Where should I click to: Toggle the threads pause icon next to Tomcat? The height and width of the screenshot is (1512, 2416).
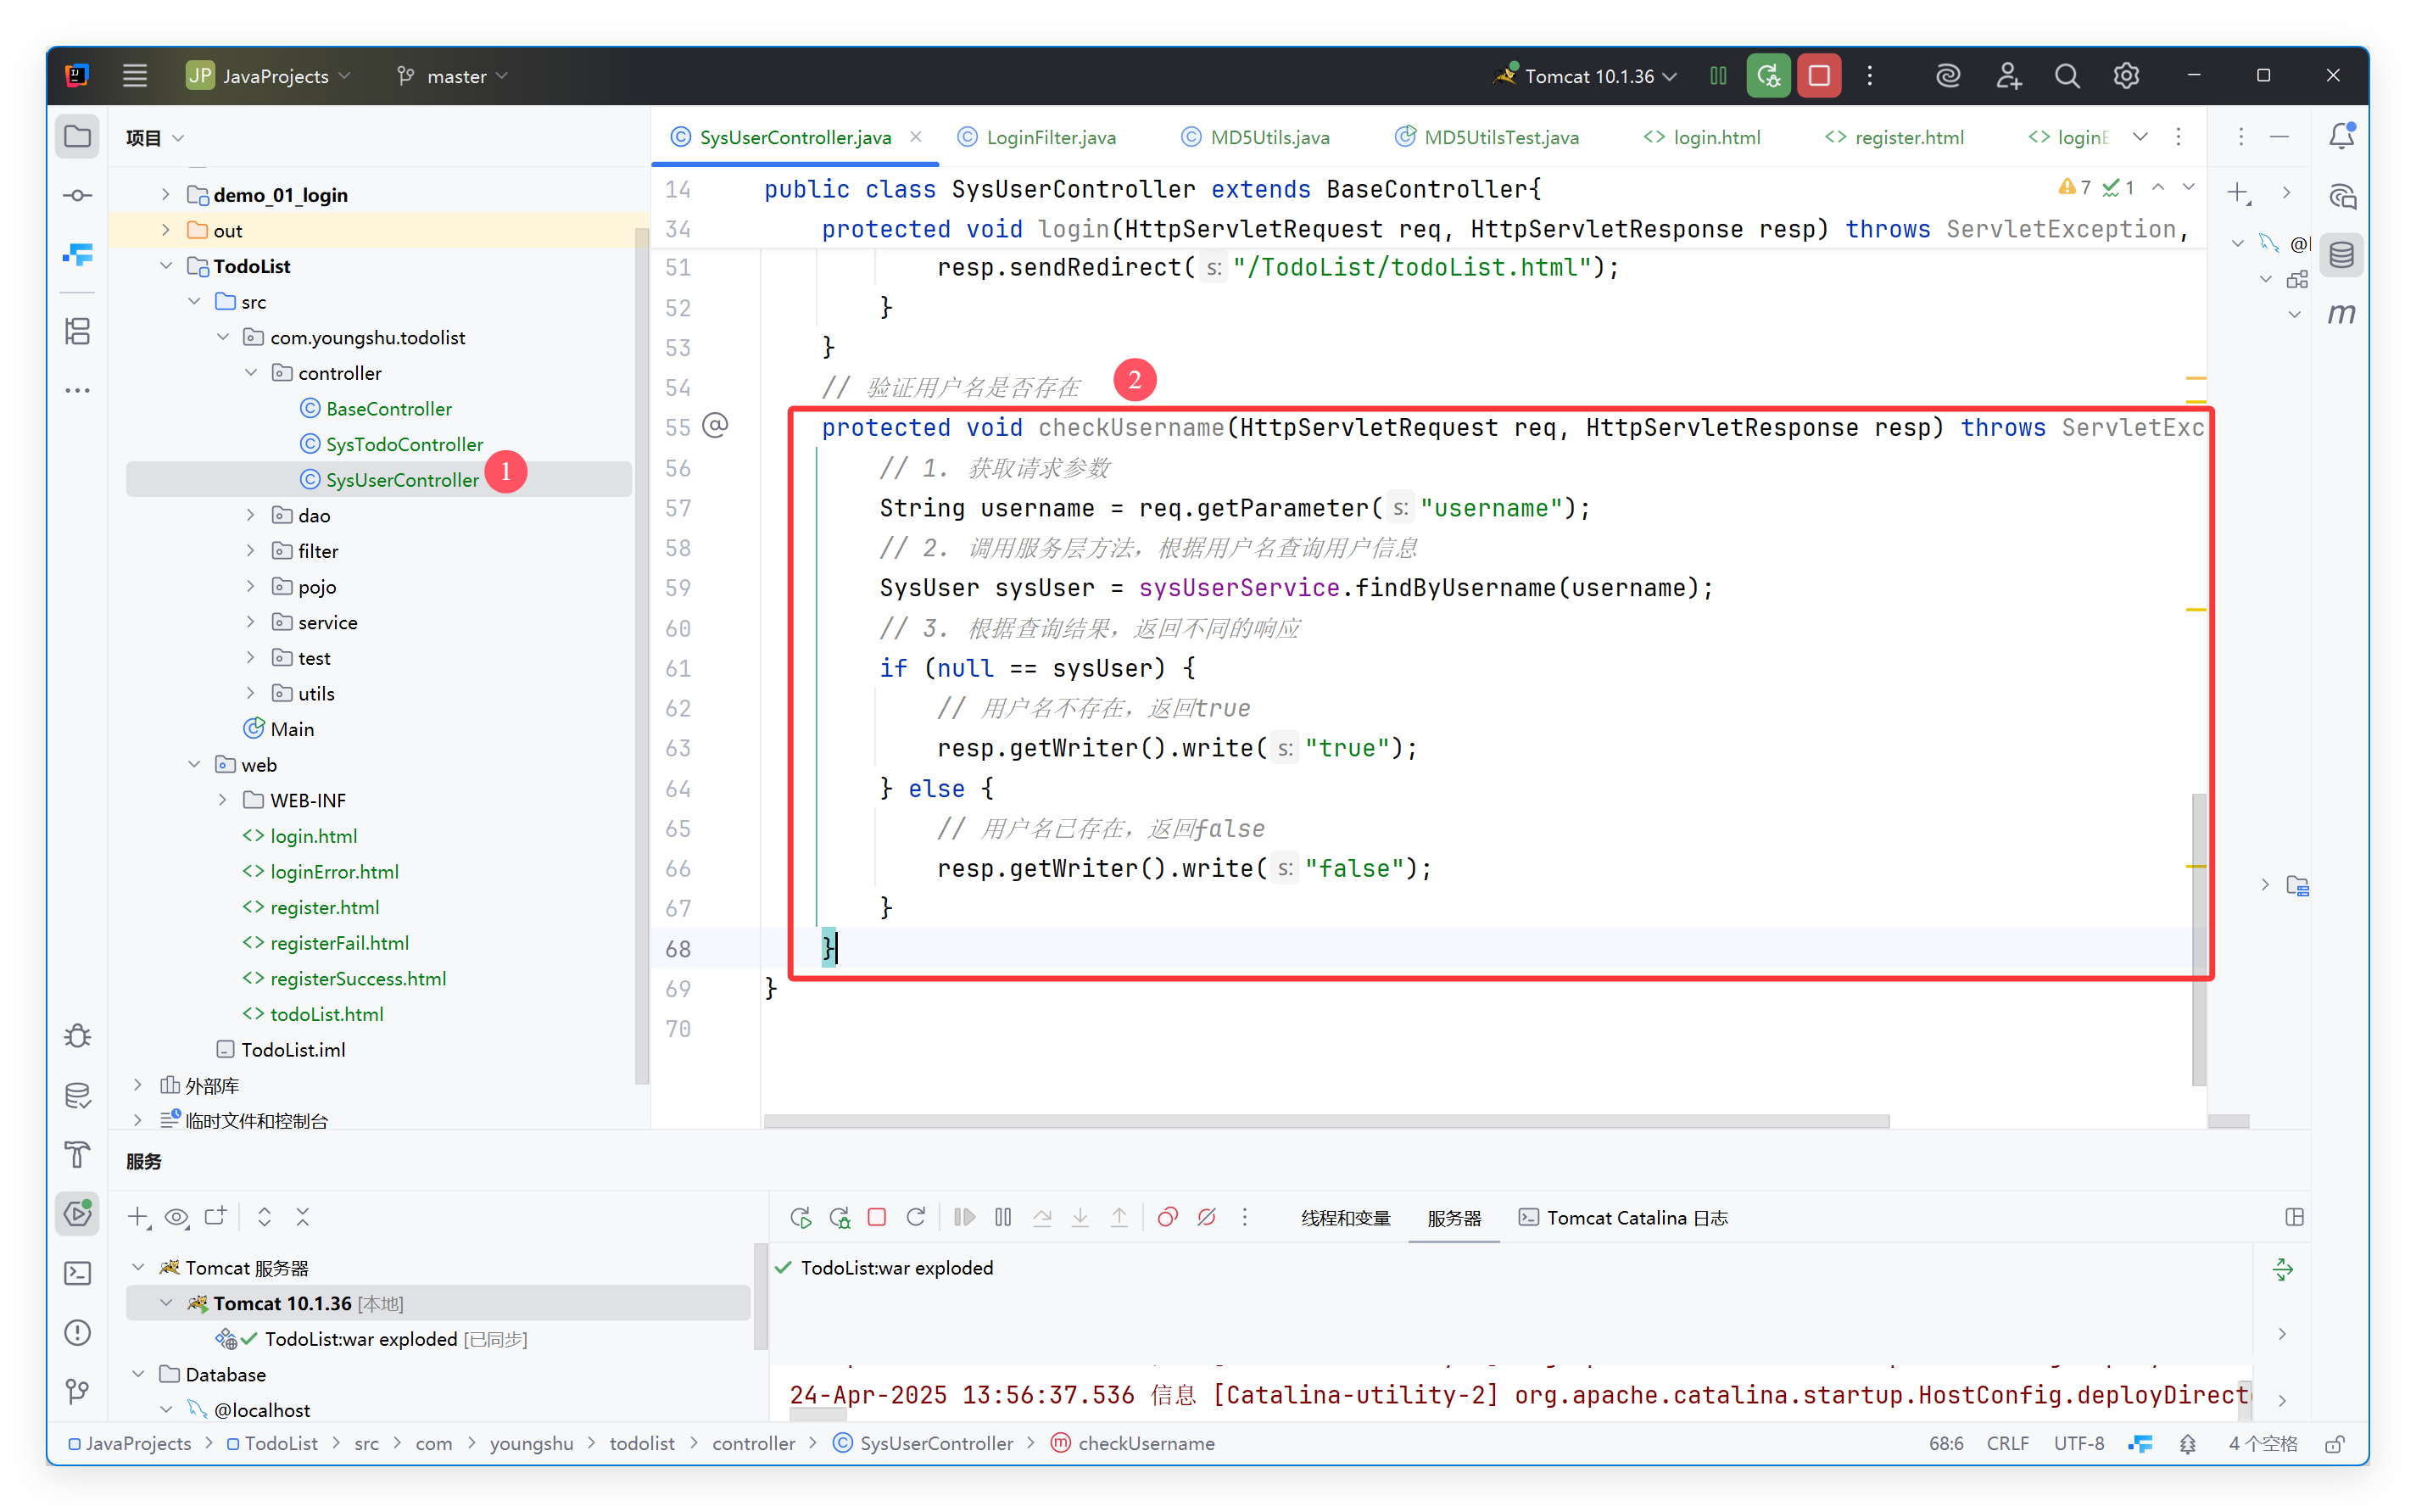(1718, 76)
